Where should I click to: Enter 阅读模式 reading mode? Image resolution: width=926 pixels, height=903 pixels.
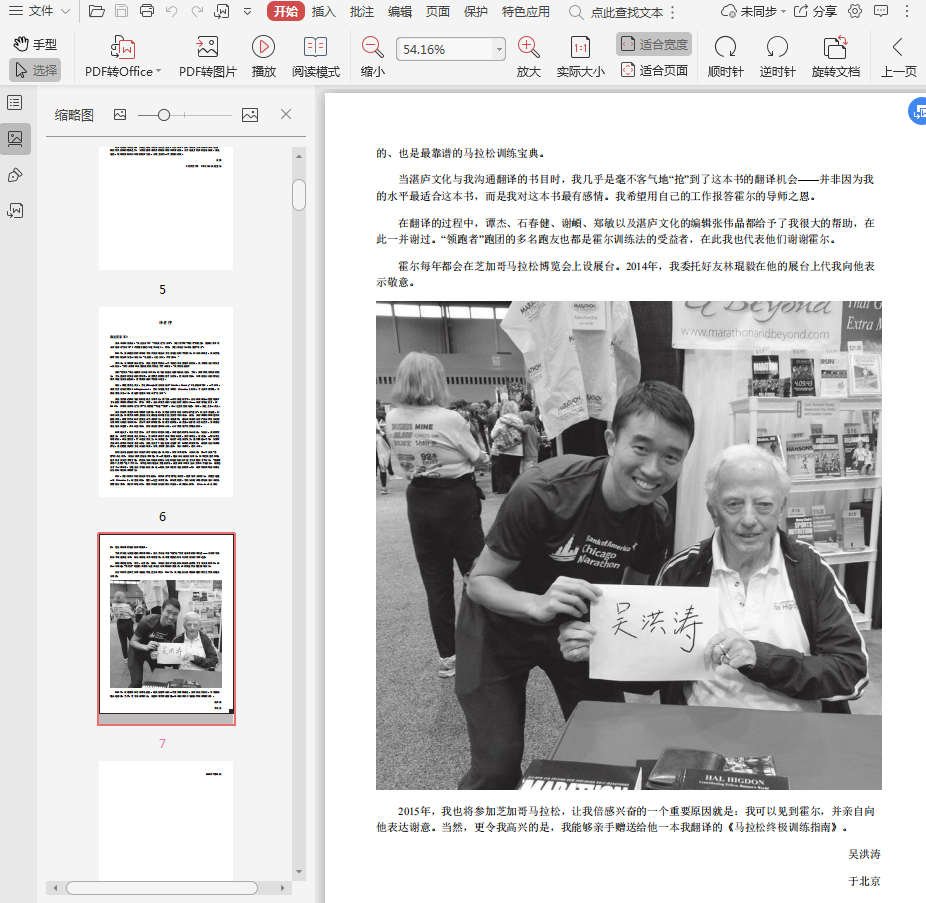point(315,48)
